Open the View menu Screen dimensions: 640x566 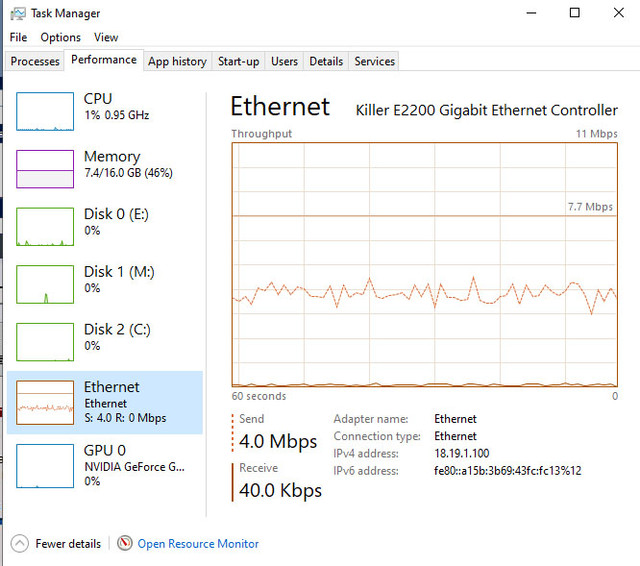(106, 37)
